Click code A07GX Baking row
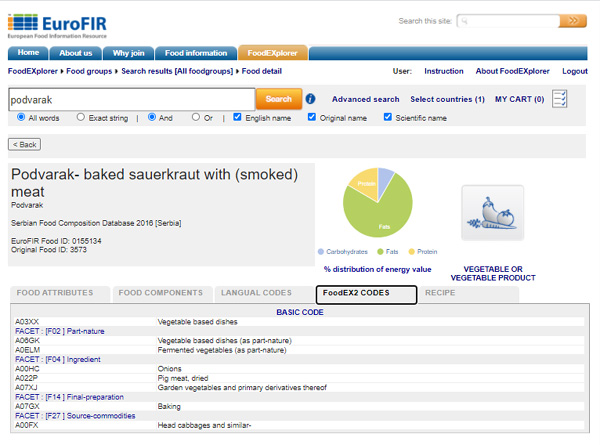The image size is (600, 445). tap(299, 406)
